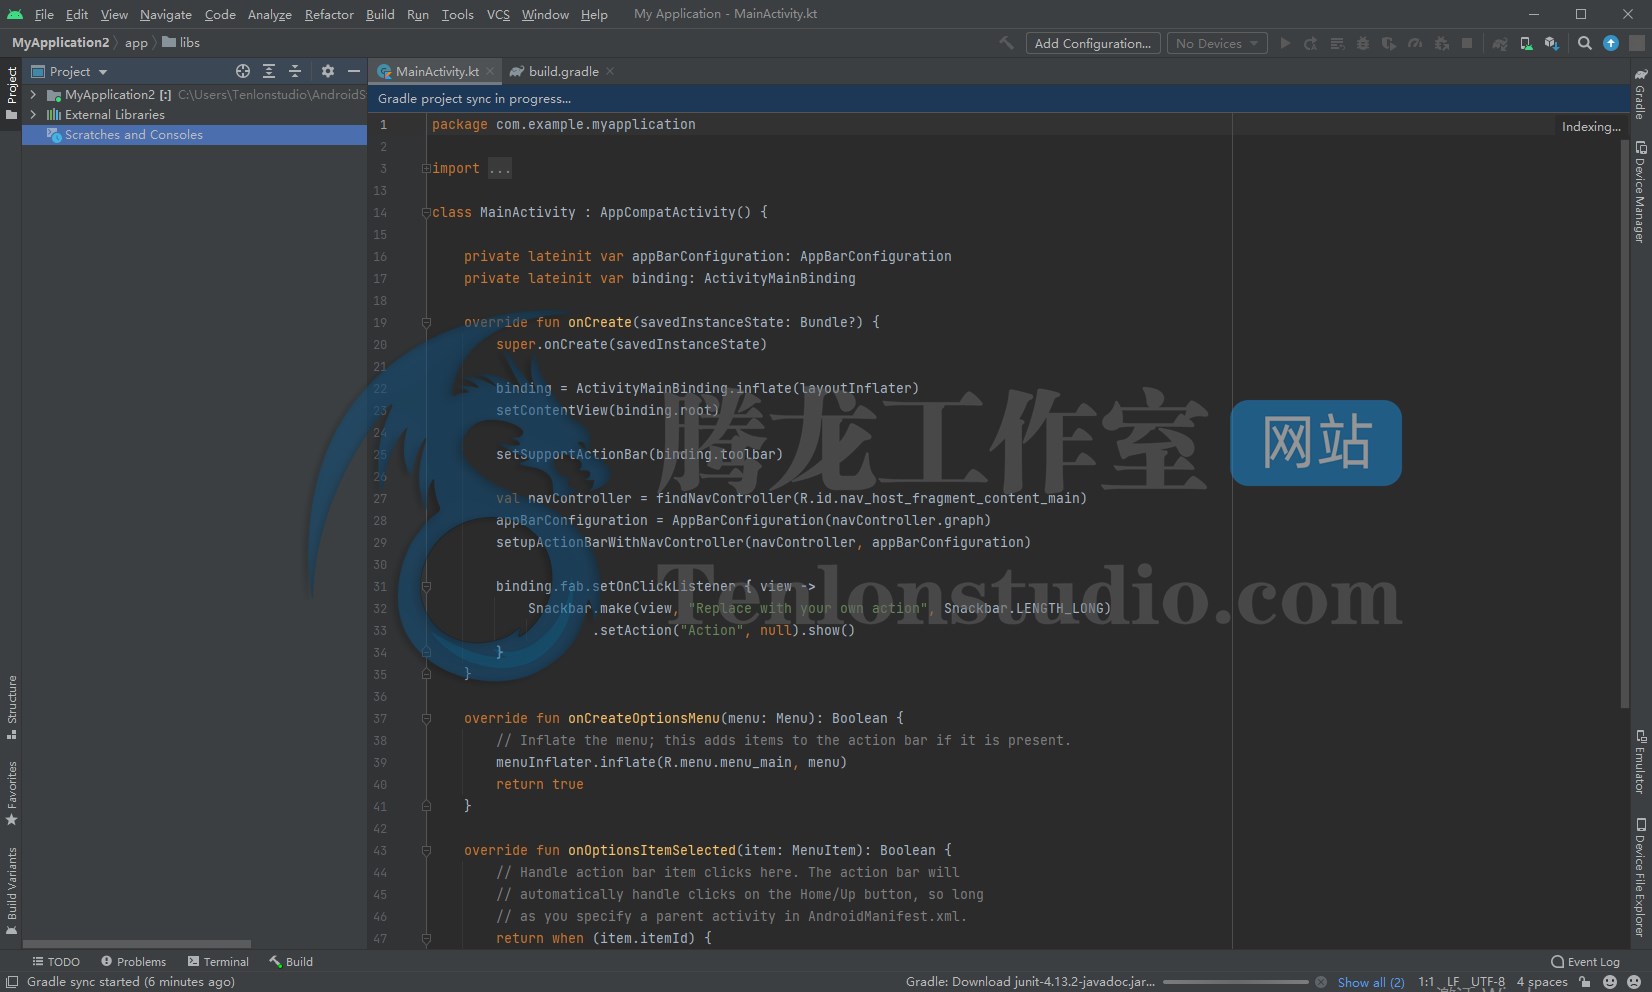Click the 4 spaces indent setting

[x=1542, y=982]
